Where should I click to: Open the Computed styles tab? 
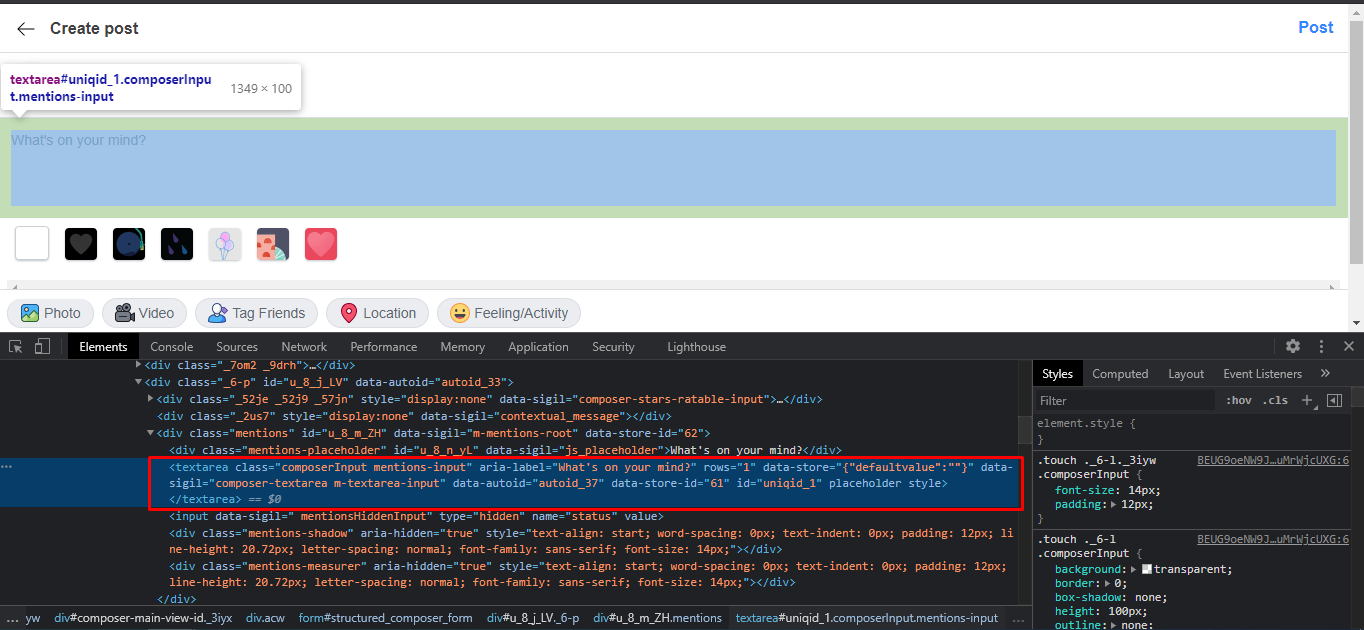(x=1120, y=374)
